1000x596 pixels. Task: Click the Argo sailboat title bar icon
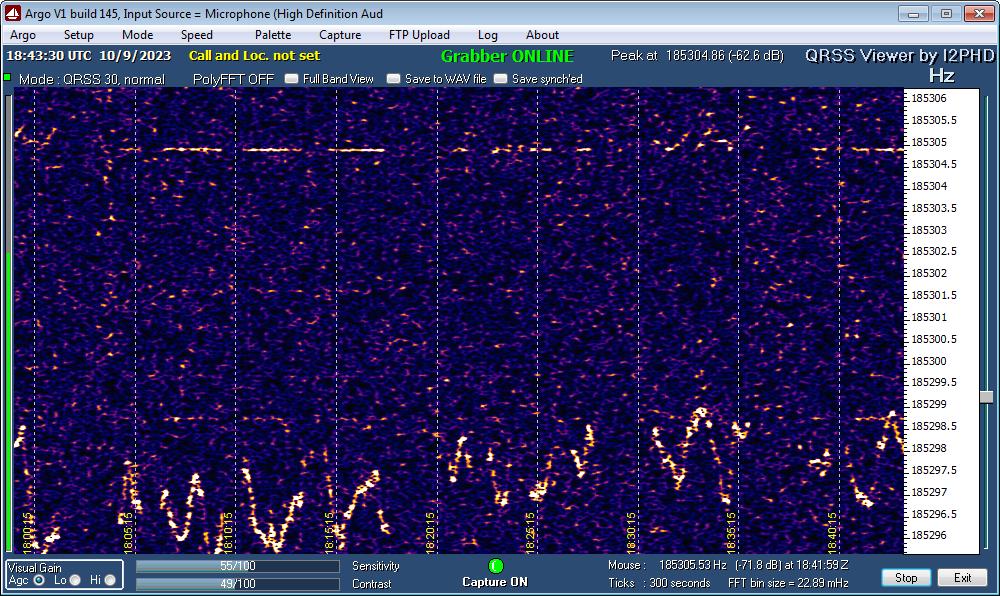[x=13, y=13]
